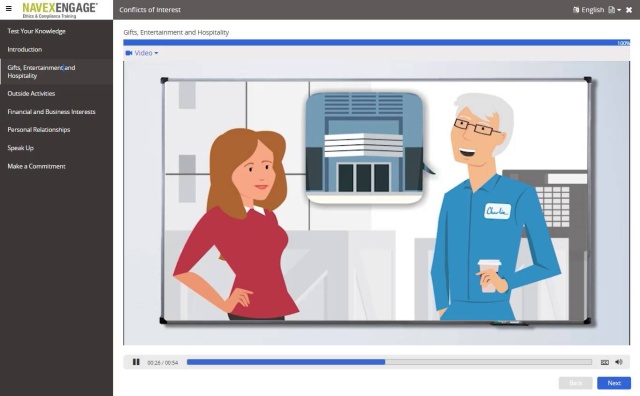This screenshot has width=640, height=396.
Task: Open the hamburger menu icon
Action: [x=9, y=8]
